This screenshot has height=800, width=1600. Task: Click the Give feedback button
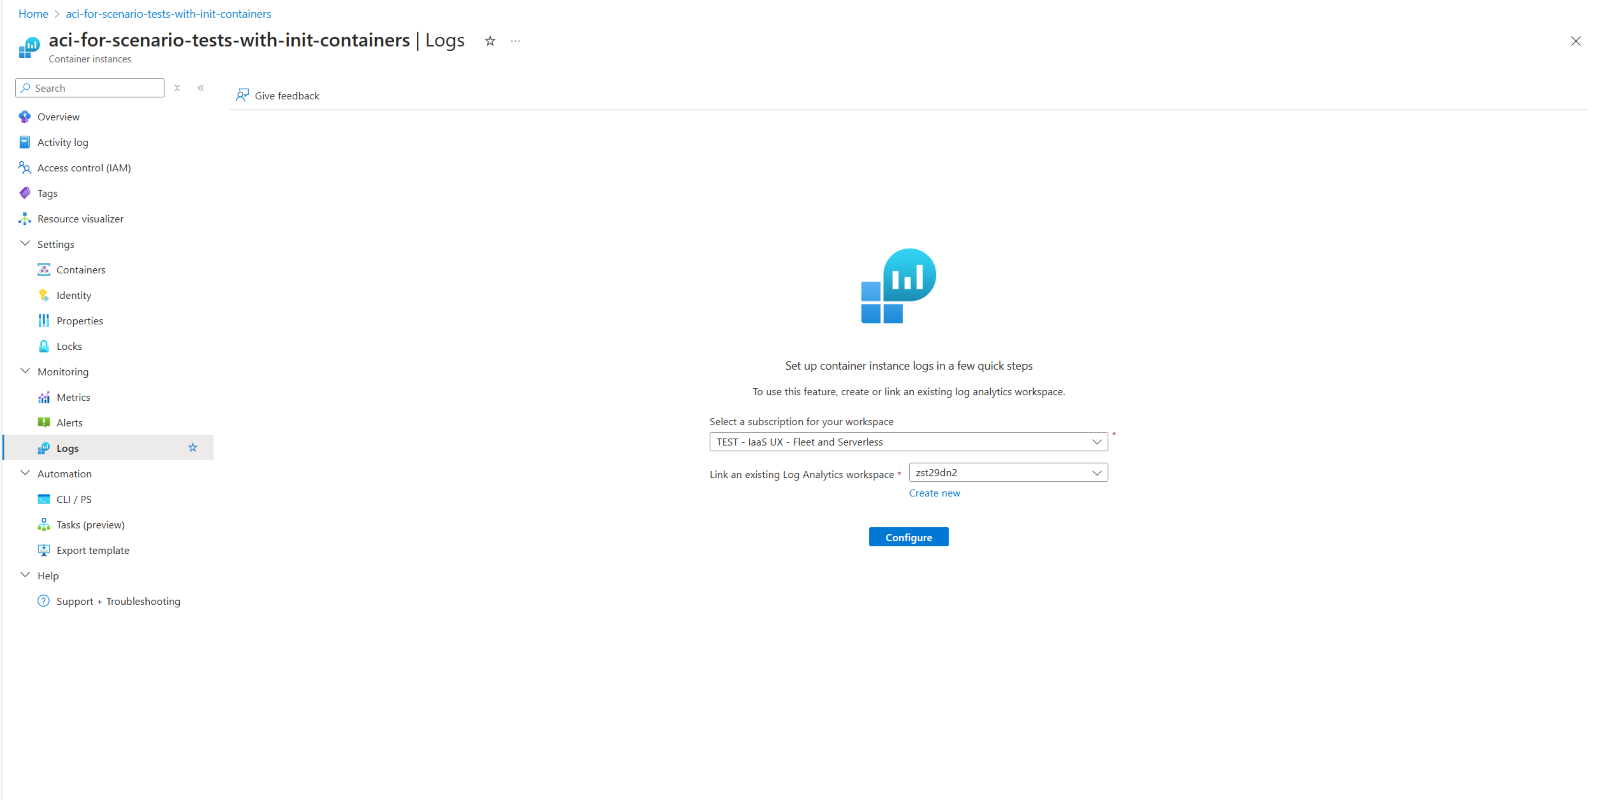coord(278,96)
